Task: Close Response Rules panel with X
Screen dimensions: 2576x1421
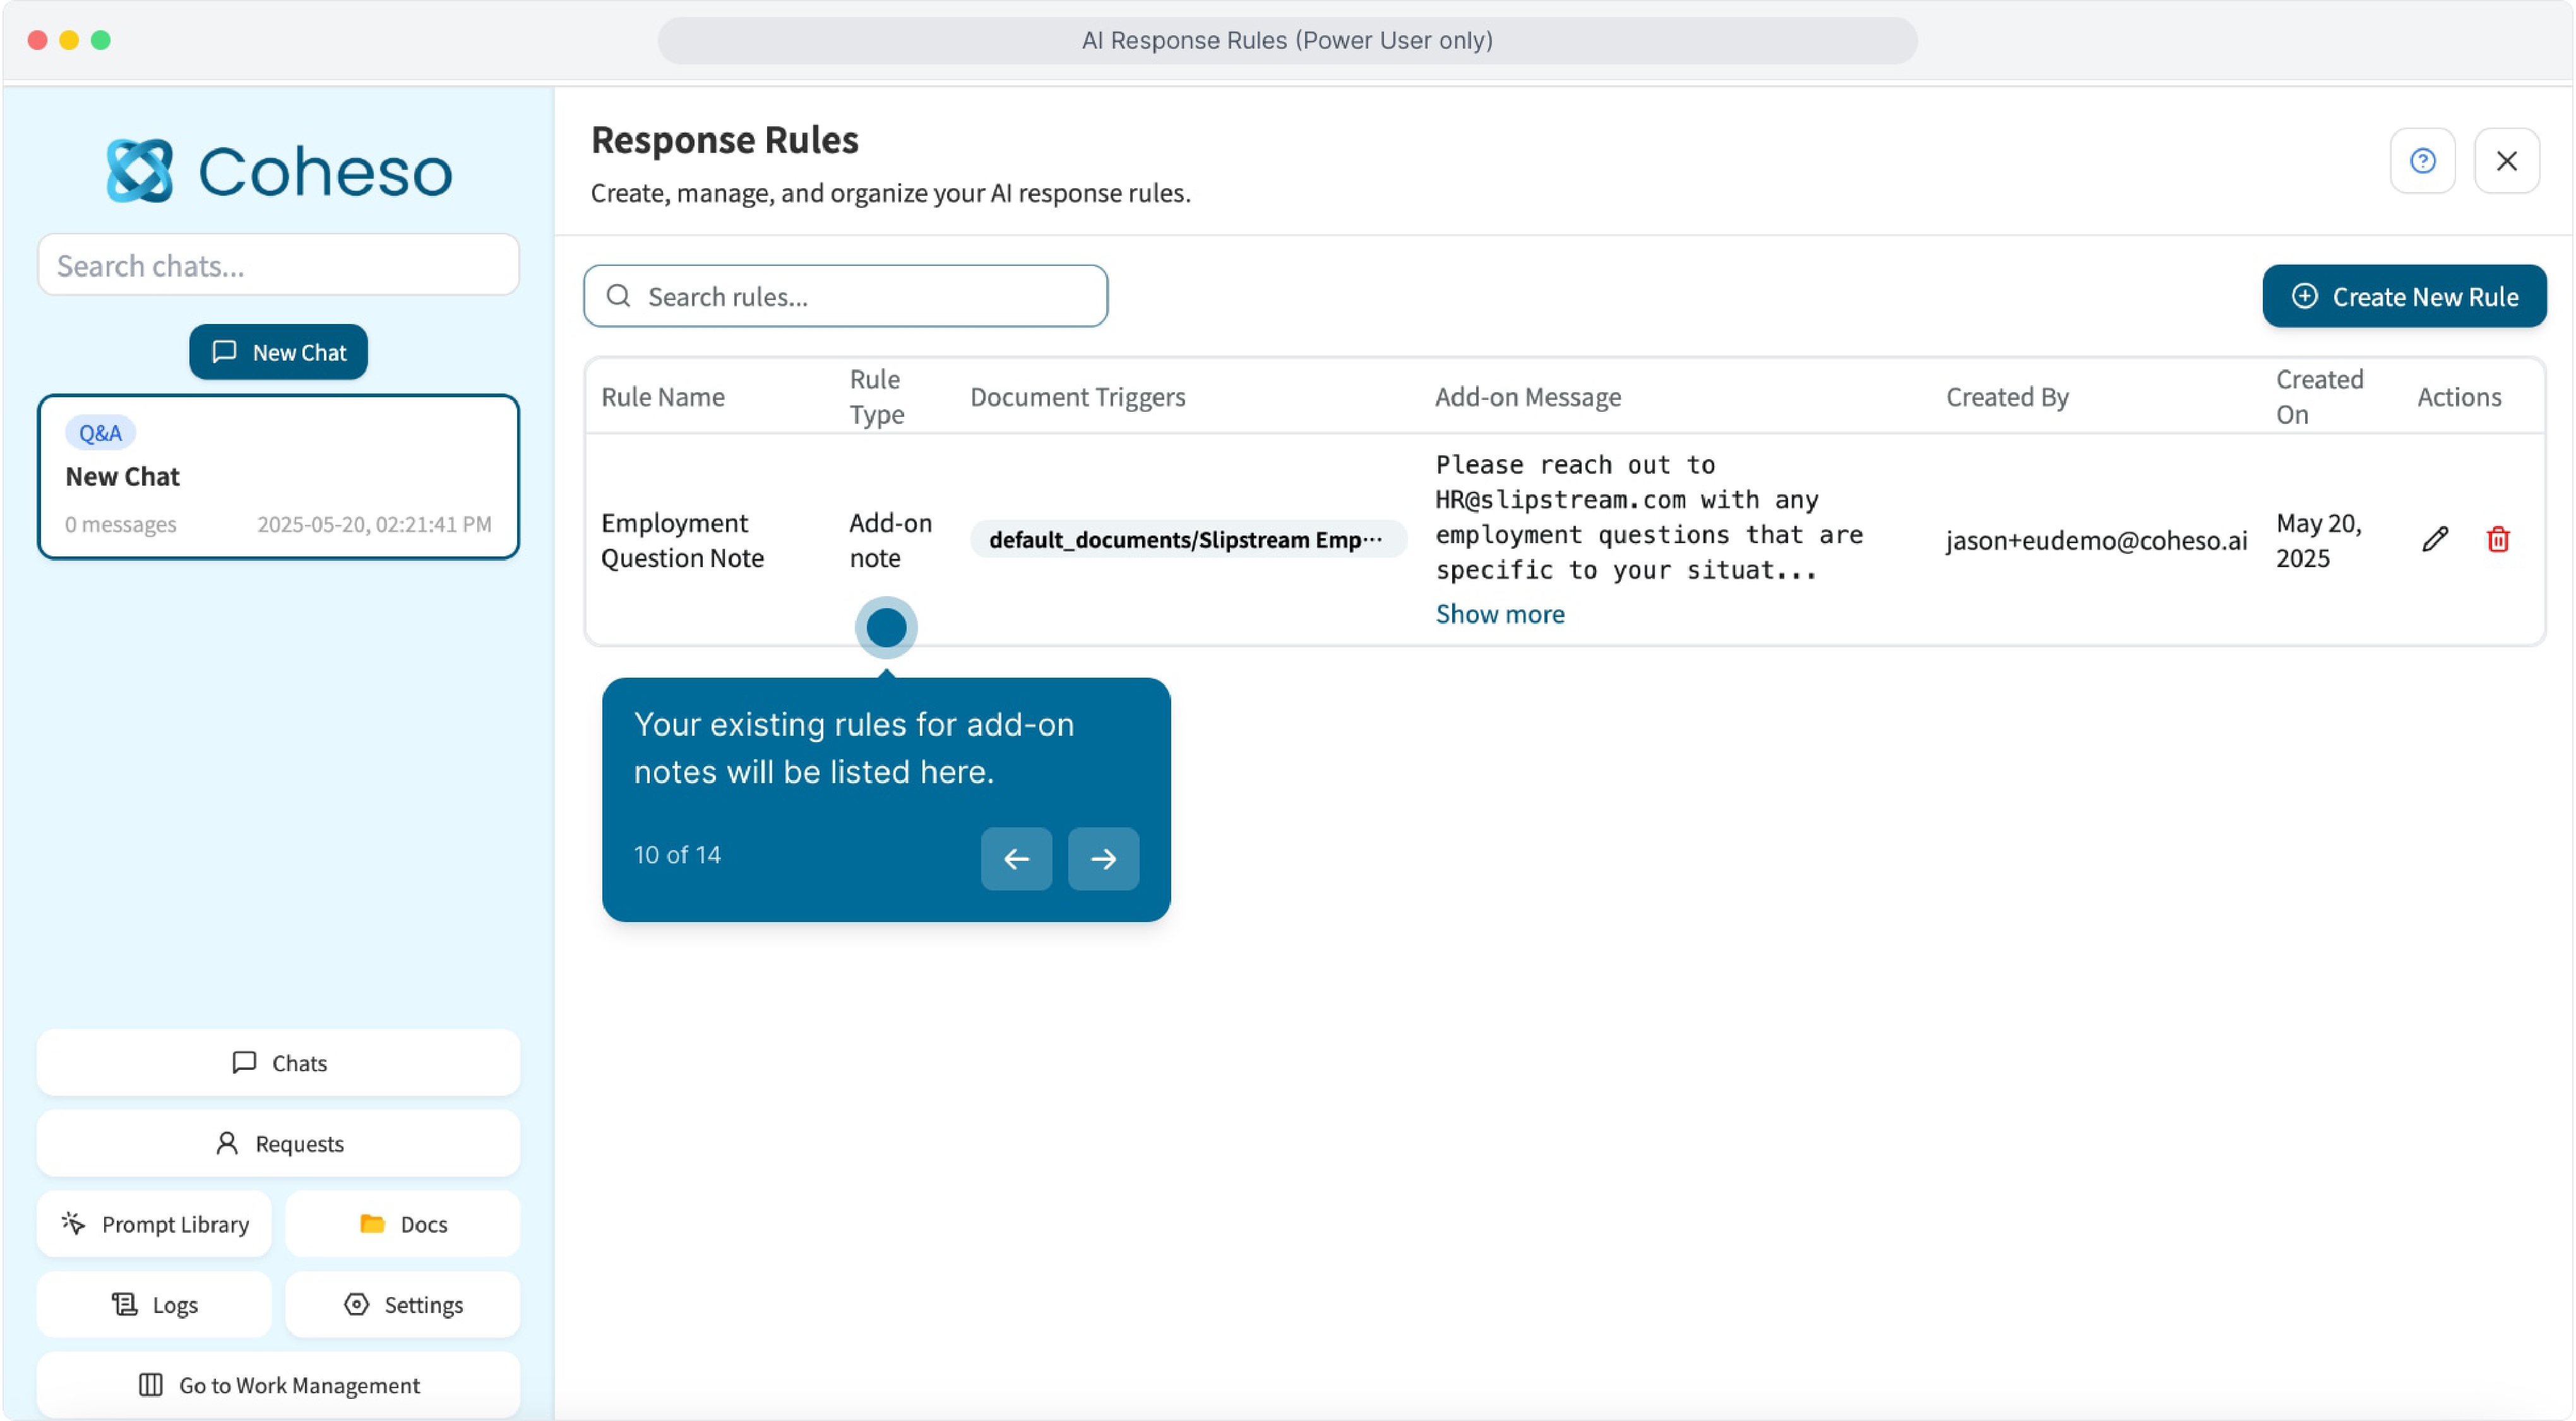Action: point(2506,161)
